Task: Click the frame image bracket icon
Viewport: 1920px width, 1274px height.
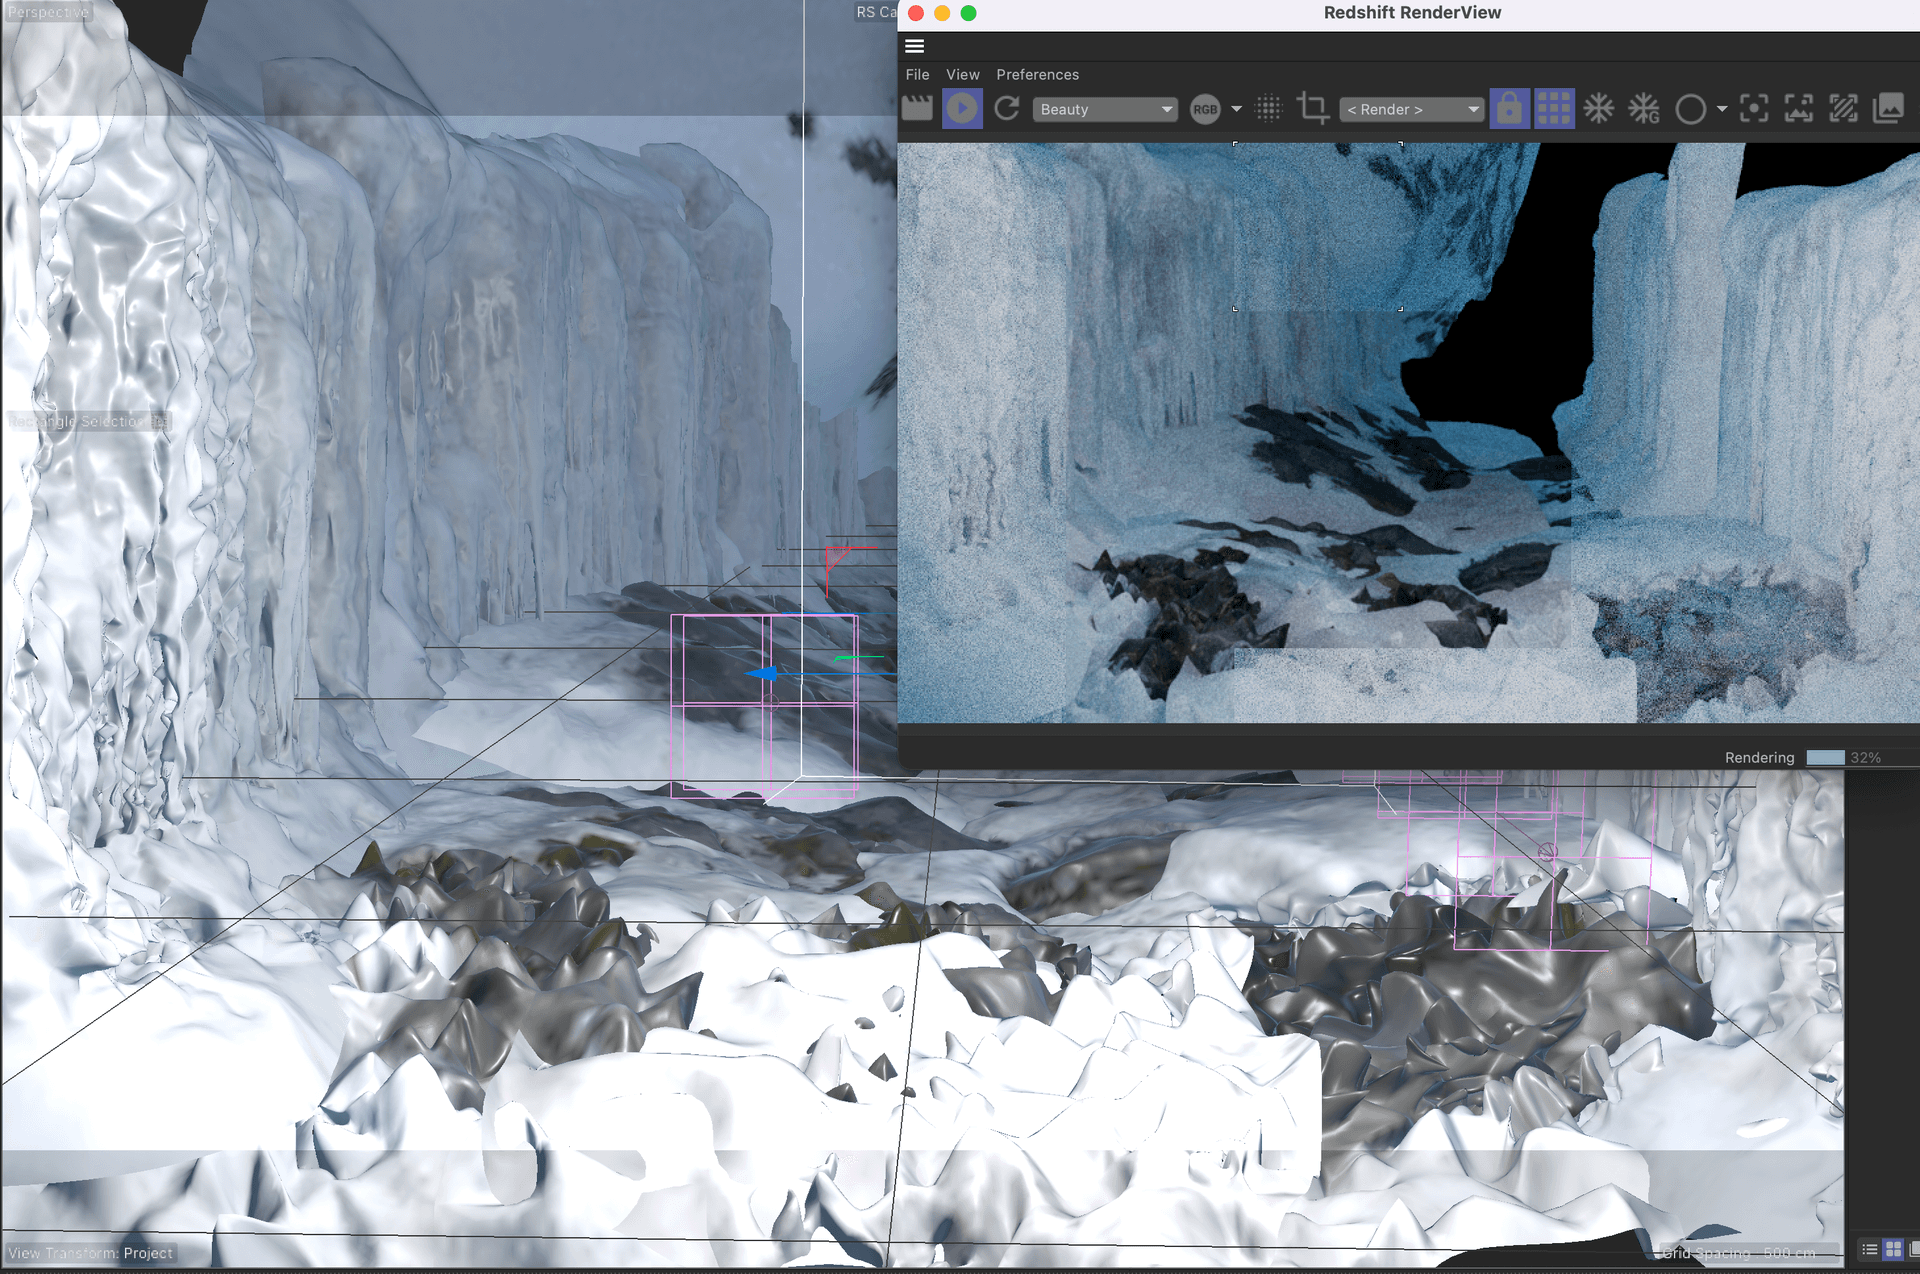Action: [1798, 108]
